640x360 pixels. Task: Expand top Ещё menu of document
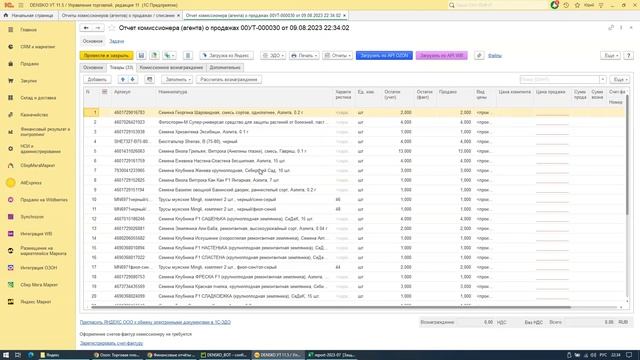point(611,56)
